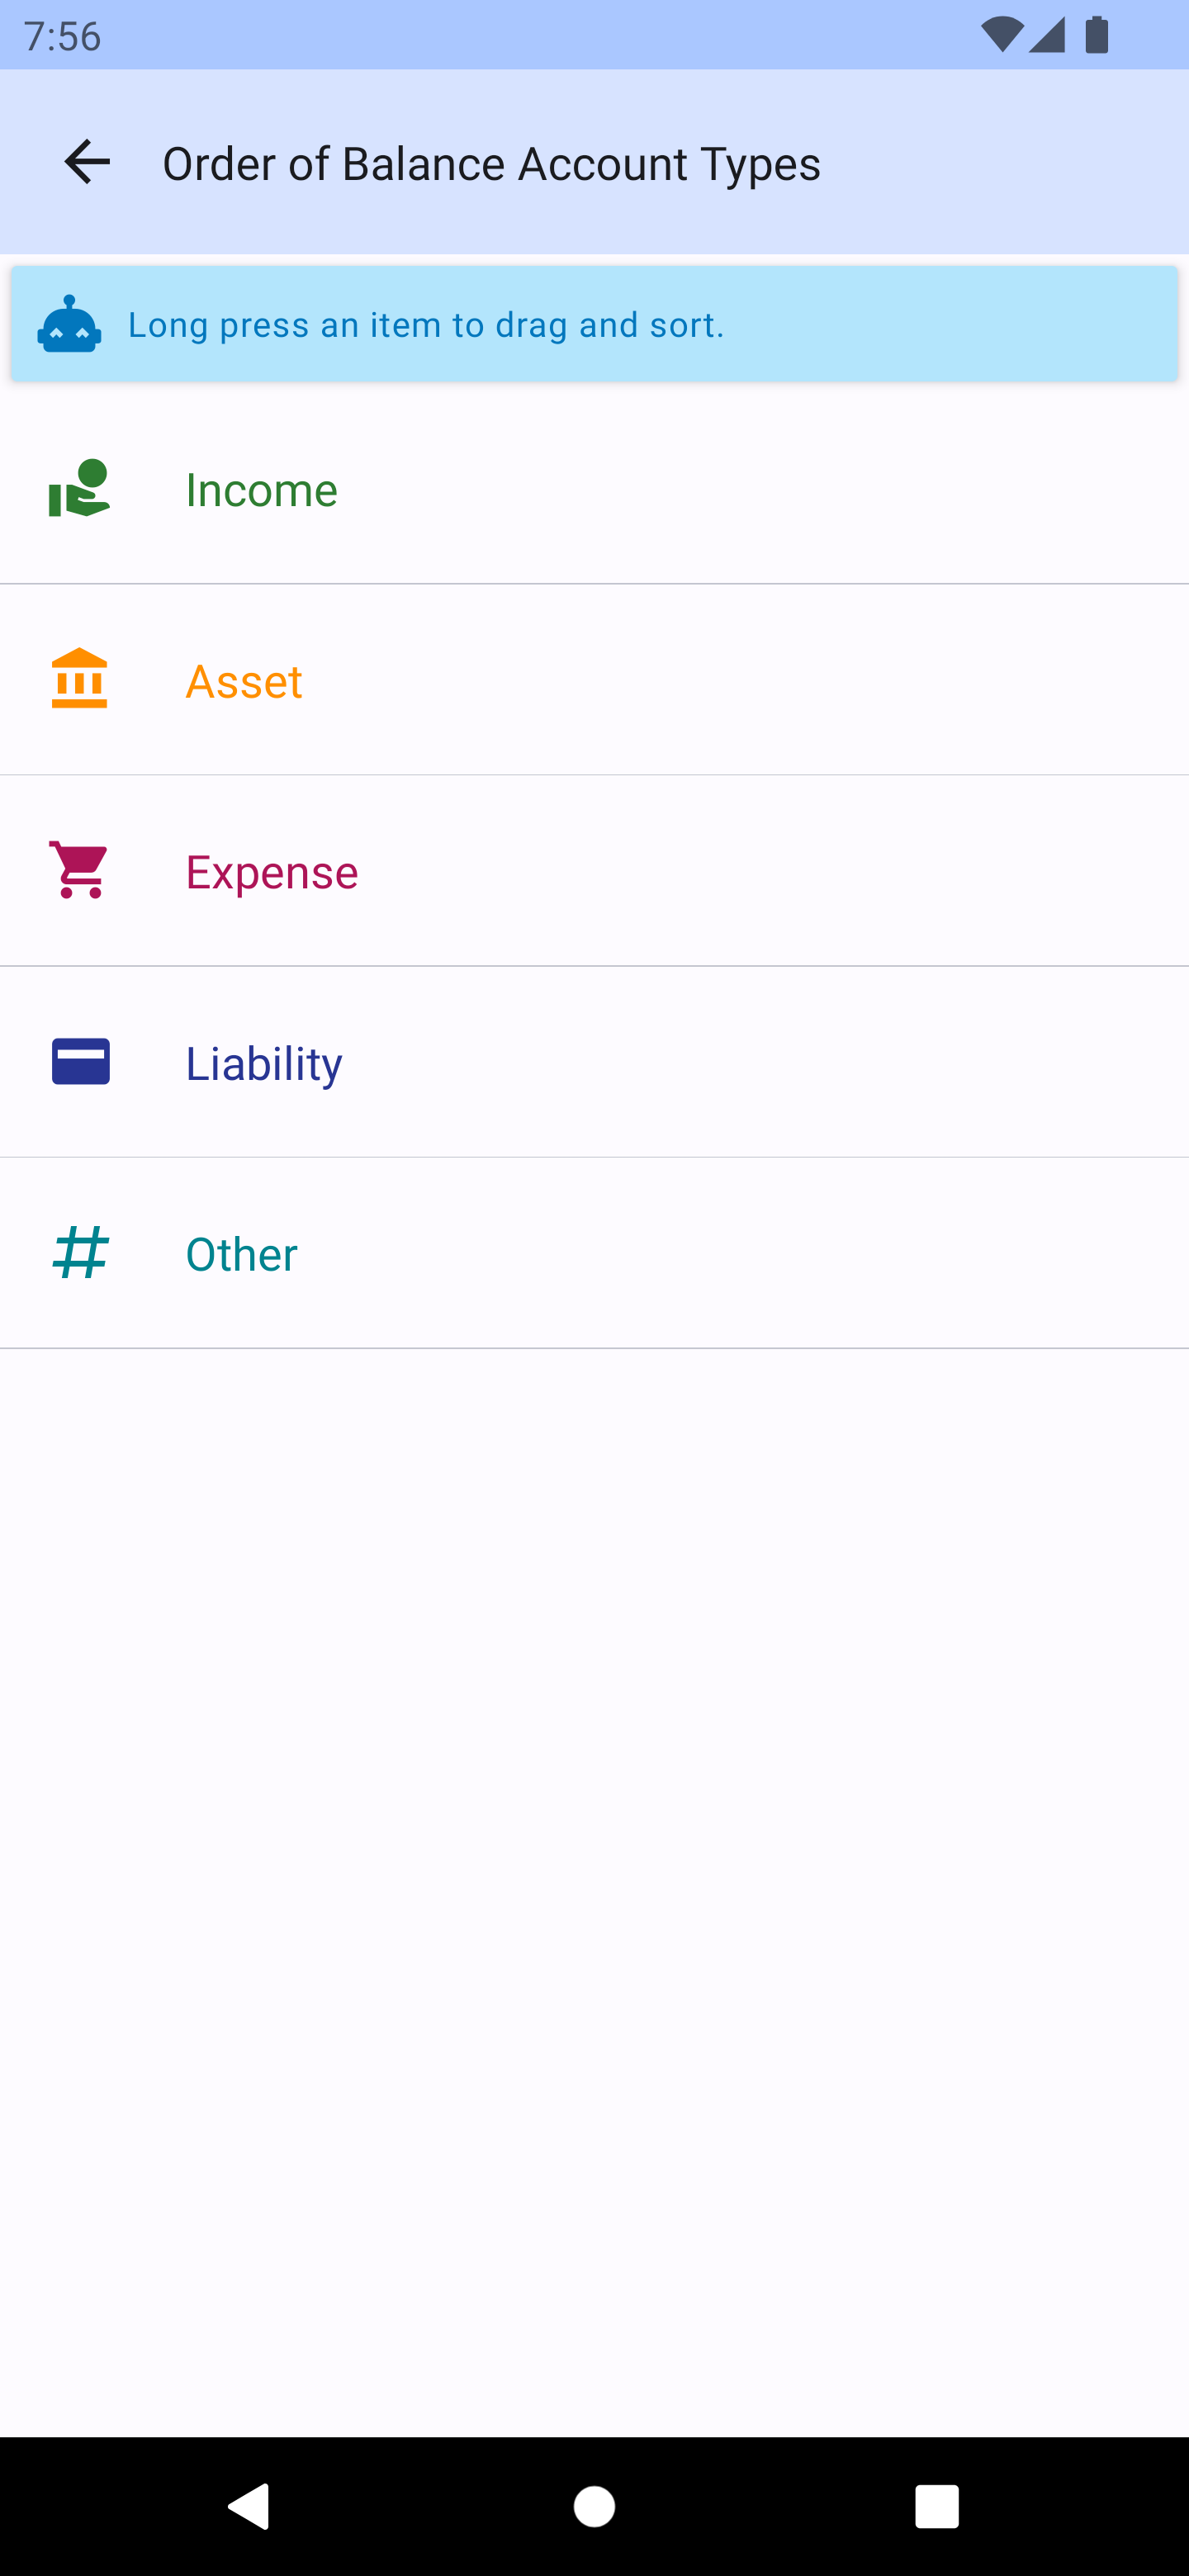Tap the battery icon in status bar
Viewport: 1189px width, 2576px height.
tap(1097, 35)
